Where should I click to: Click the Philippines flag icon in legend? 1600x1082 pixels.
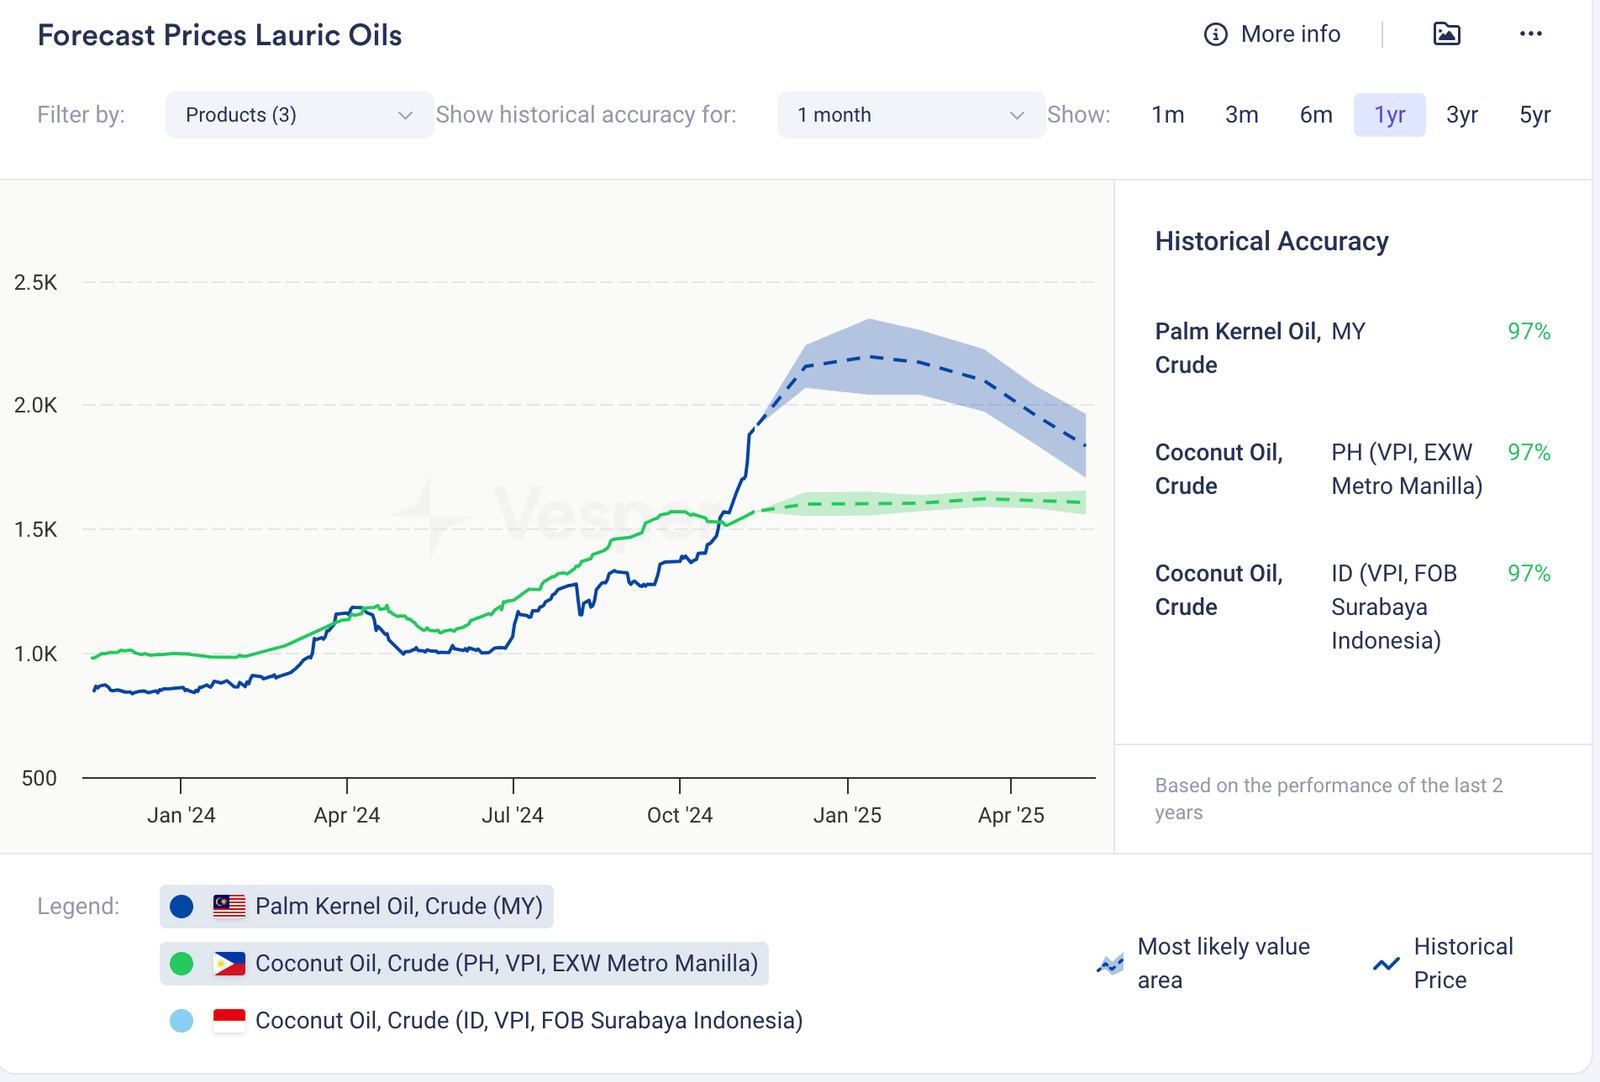229,964
